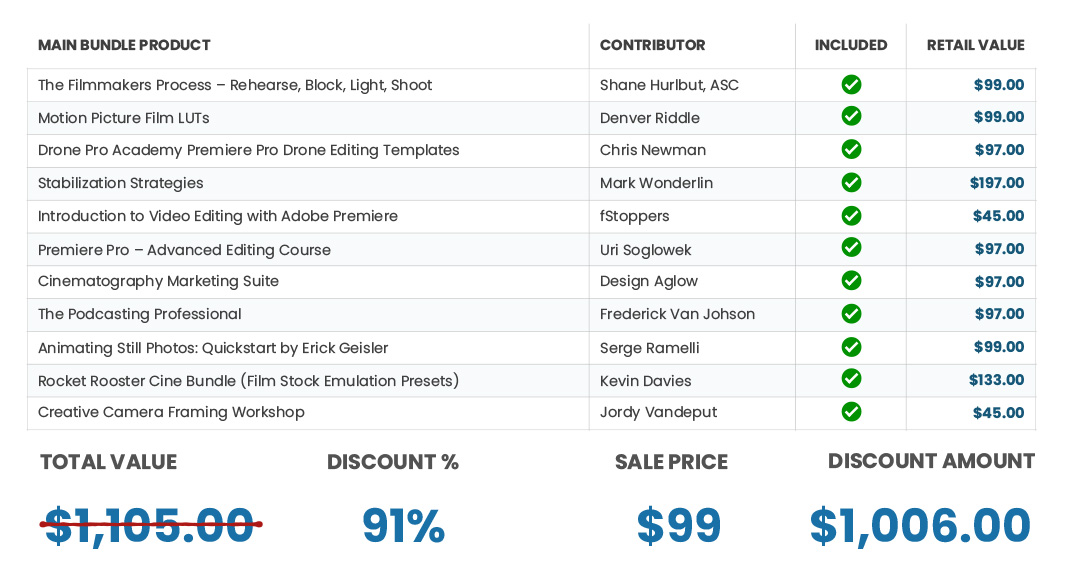Click the $99 sale price

click(679, 526)
